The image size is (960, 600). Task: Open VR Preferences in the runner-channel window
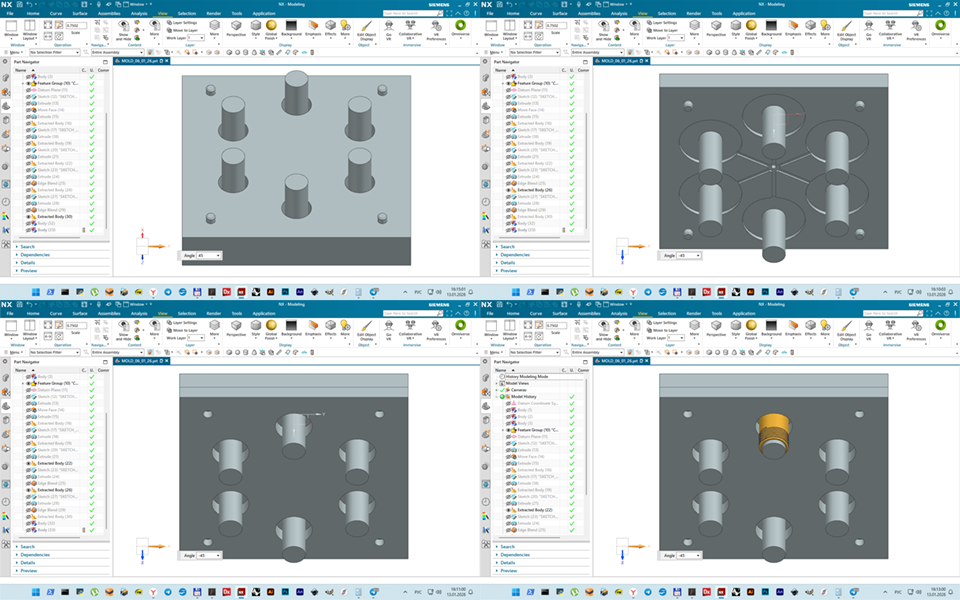coord(916,29)
